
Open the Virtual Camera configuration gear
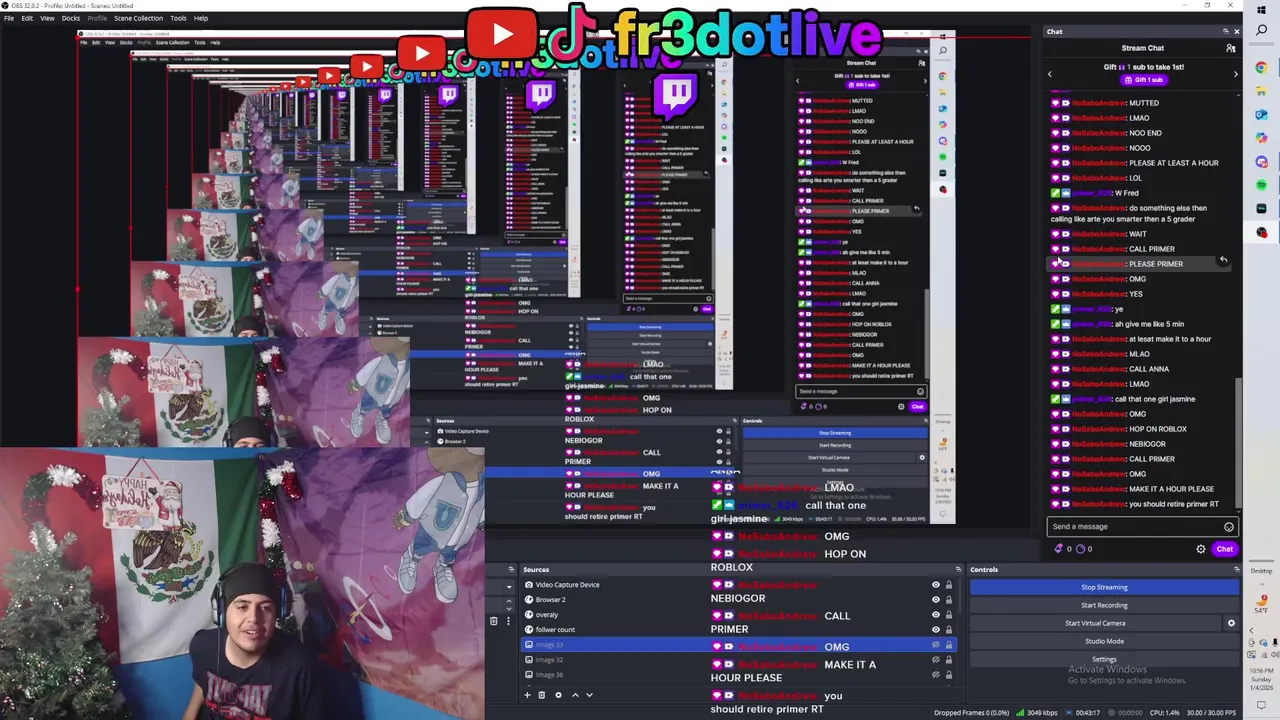[1231, 623]
